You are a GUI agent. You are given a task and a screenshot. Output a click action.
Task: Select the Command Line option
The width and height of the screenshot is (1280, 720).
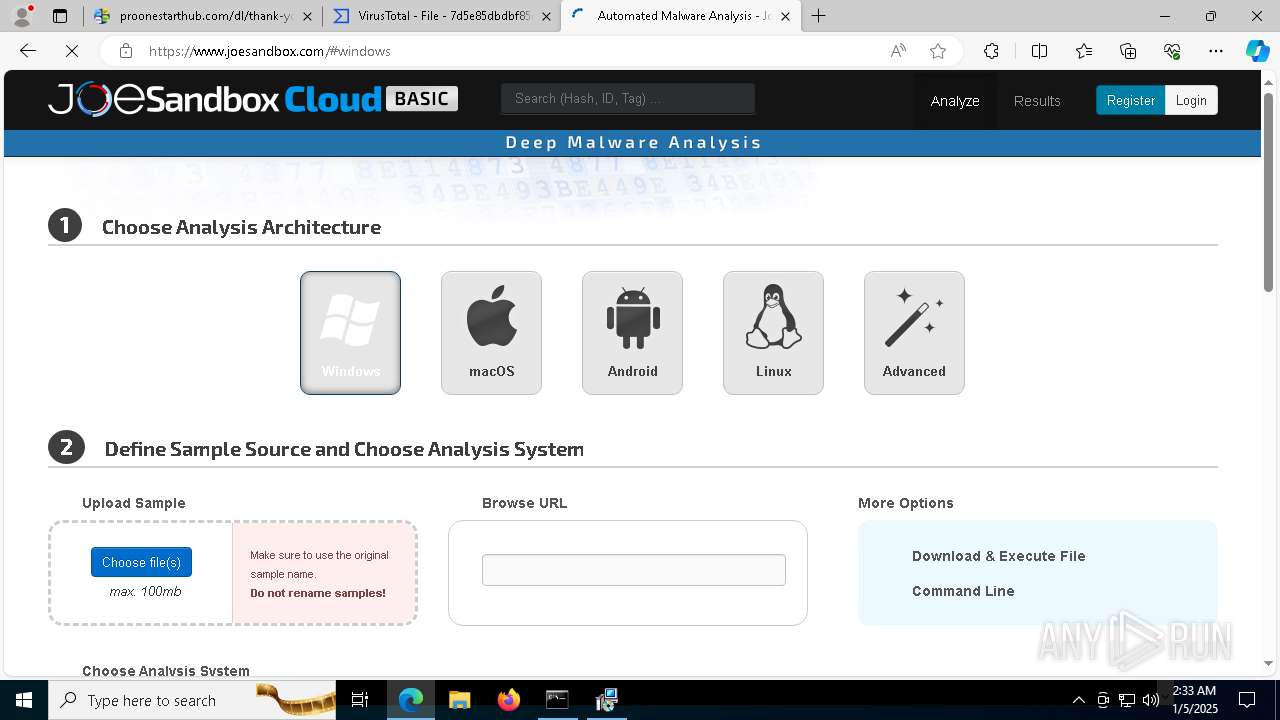pos(963,591)
